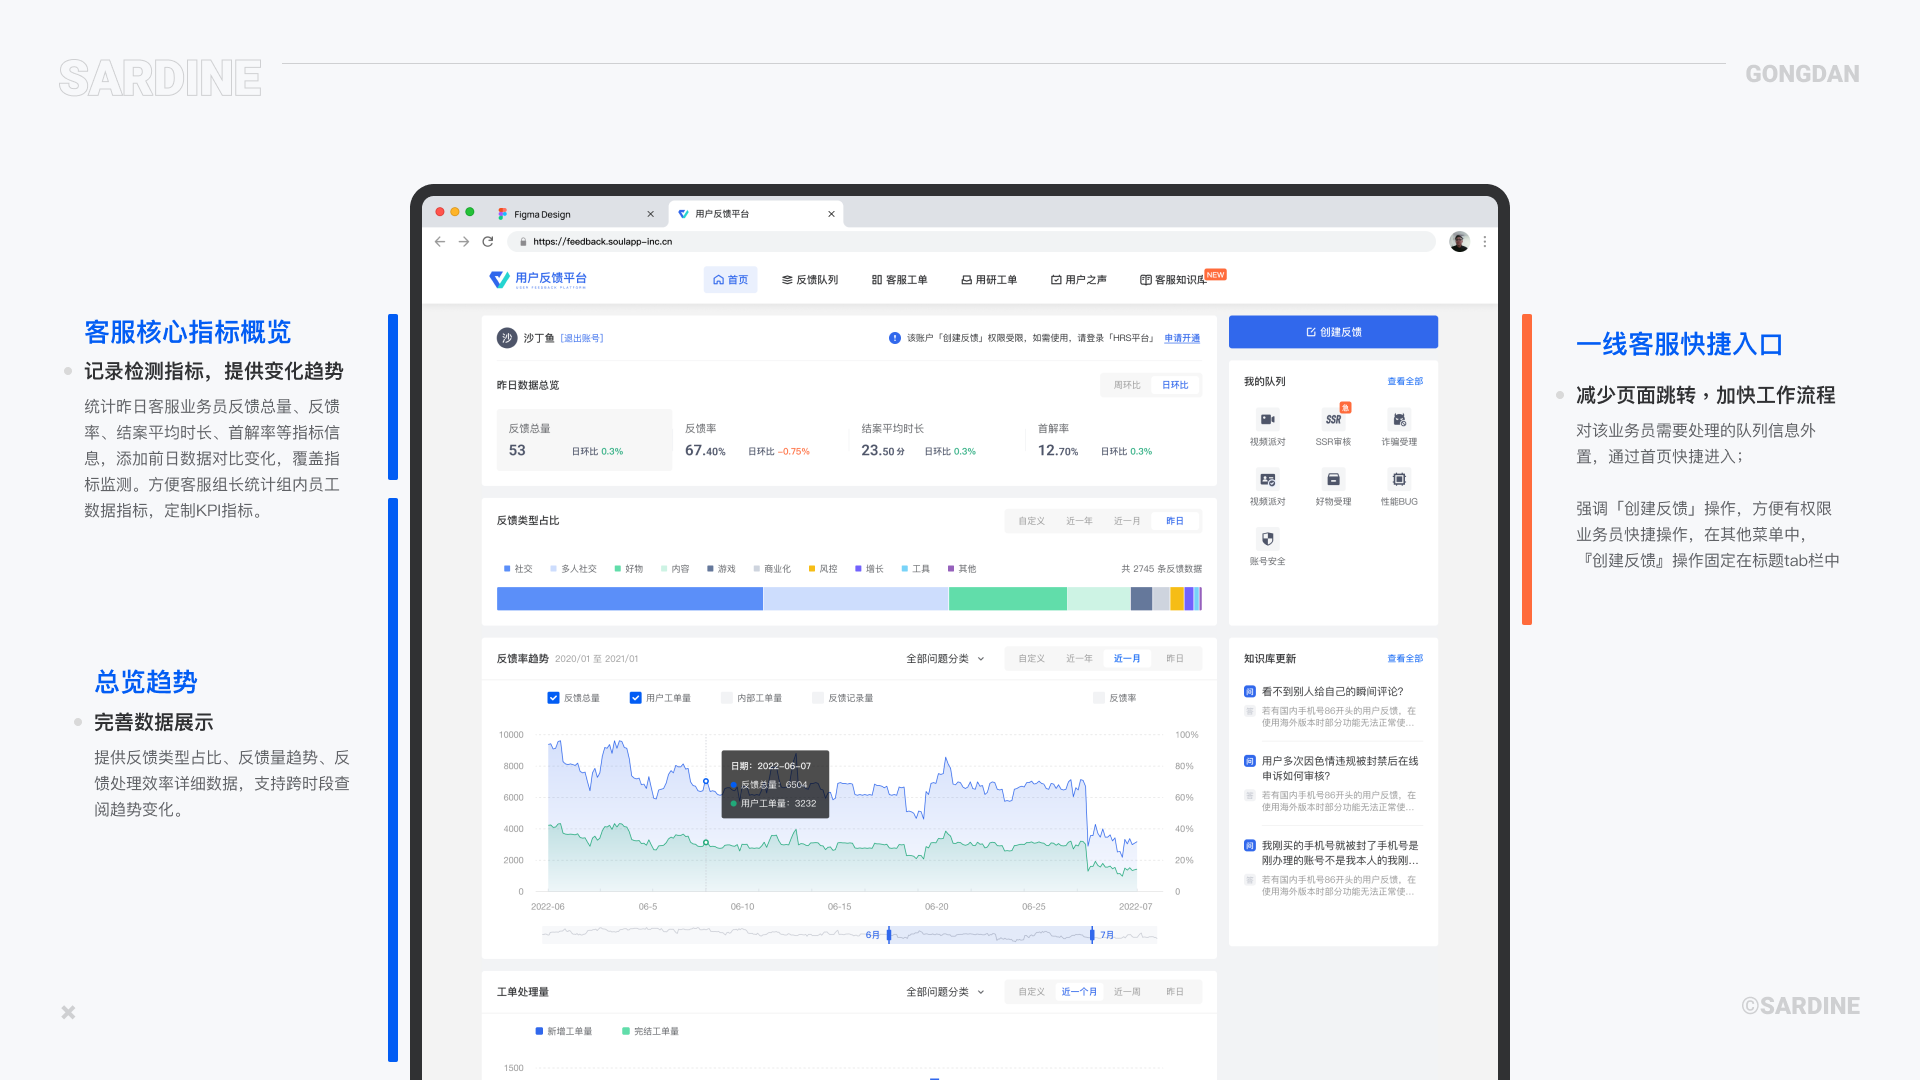Go to the 反馈队列 nav tab
This screenshot has width=1920, height=1080.
[x=810, y=280]
